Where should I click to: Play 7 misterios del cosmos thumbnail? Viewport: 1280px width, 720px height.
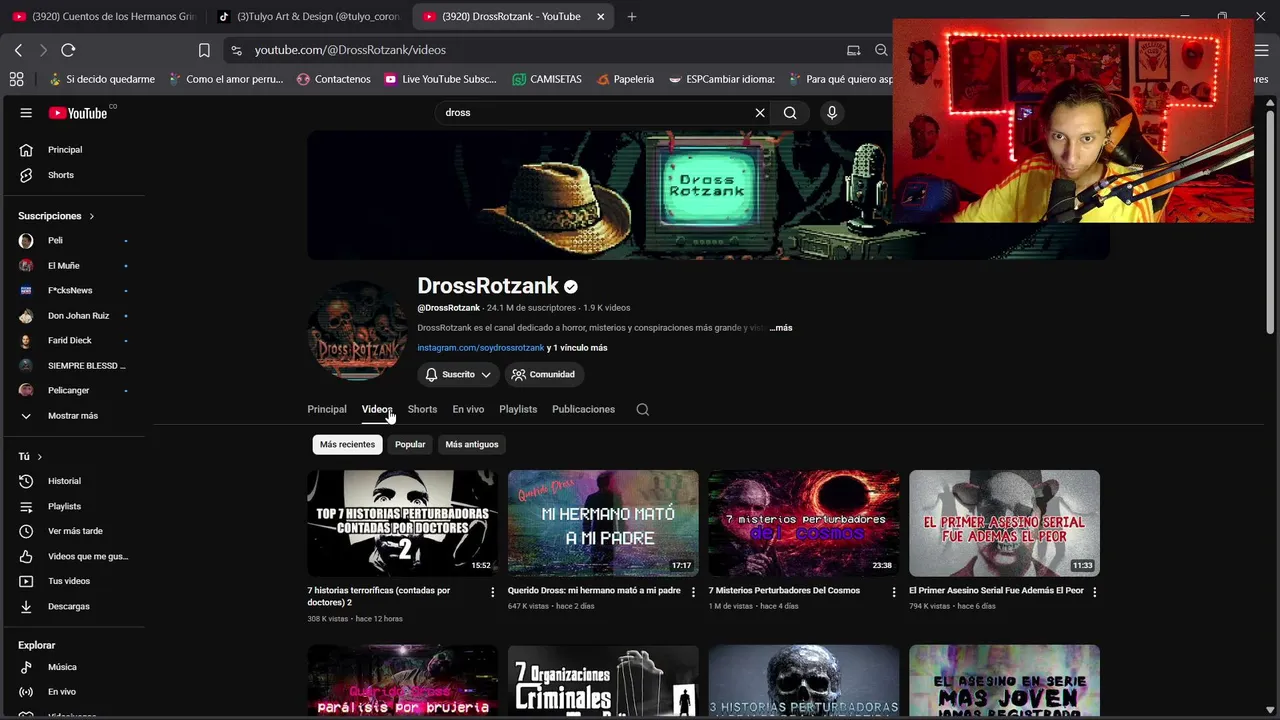(x=804, y=523)
